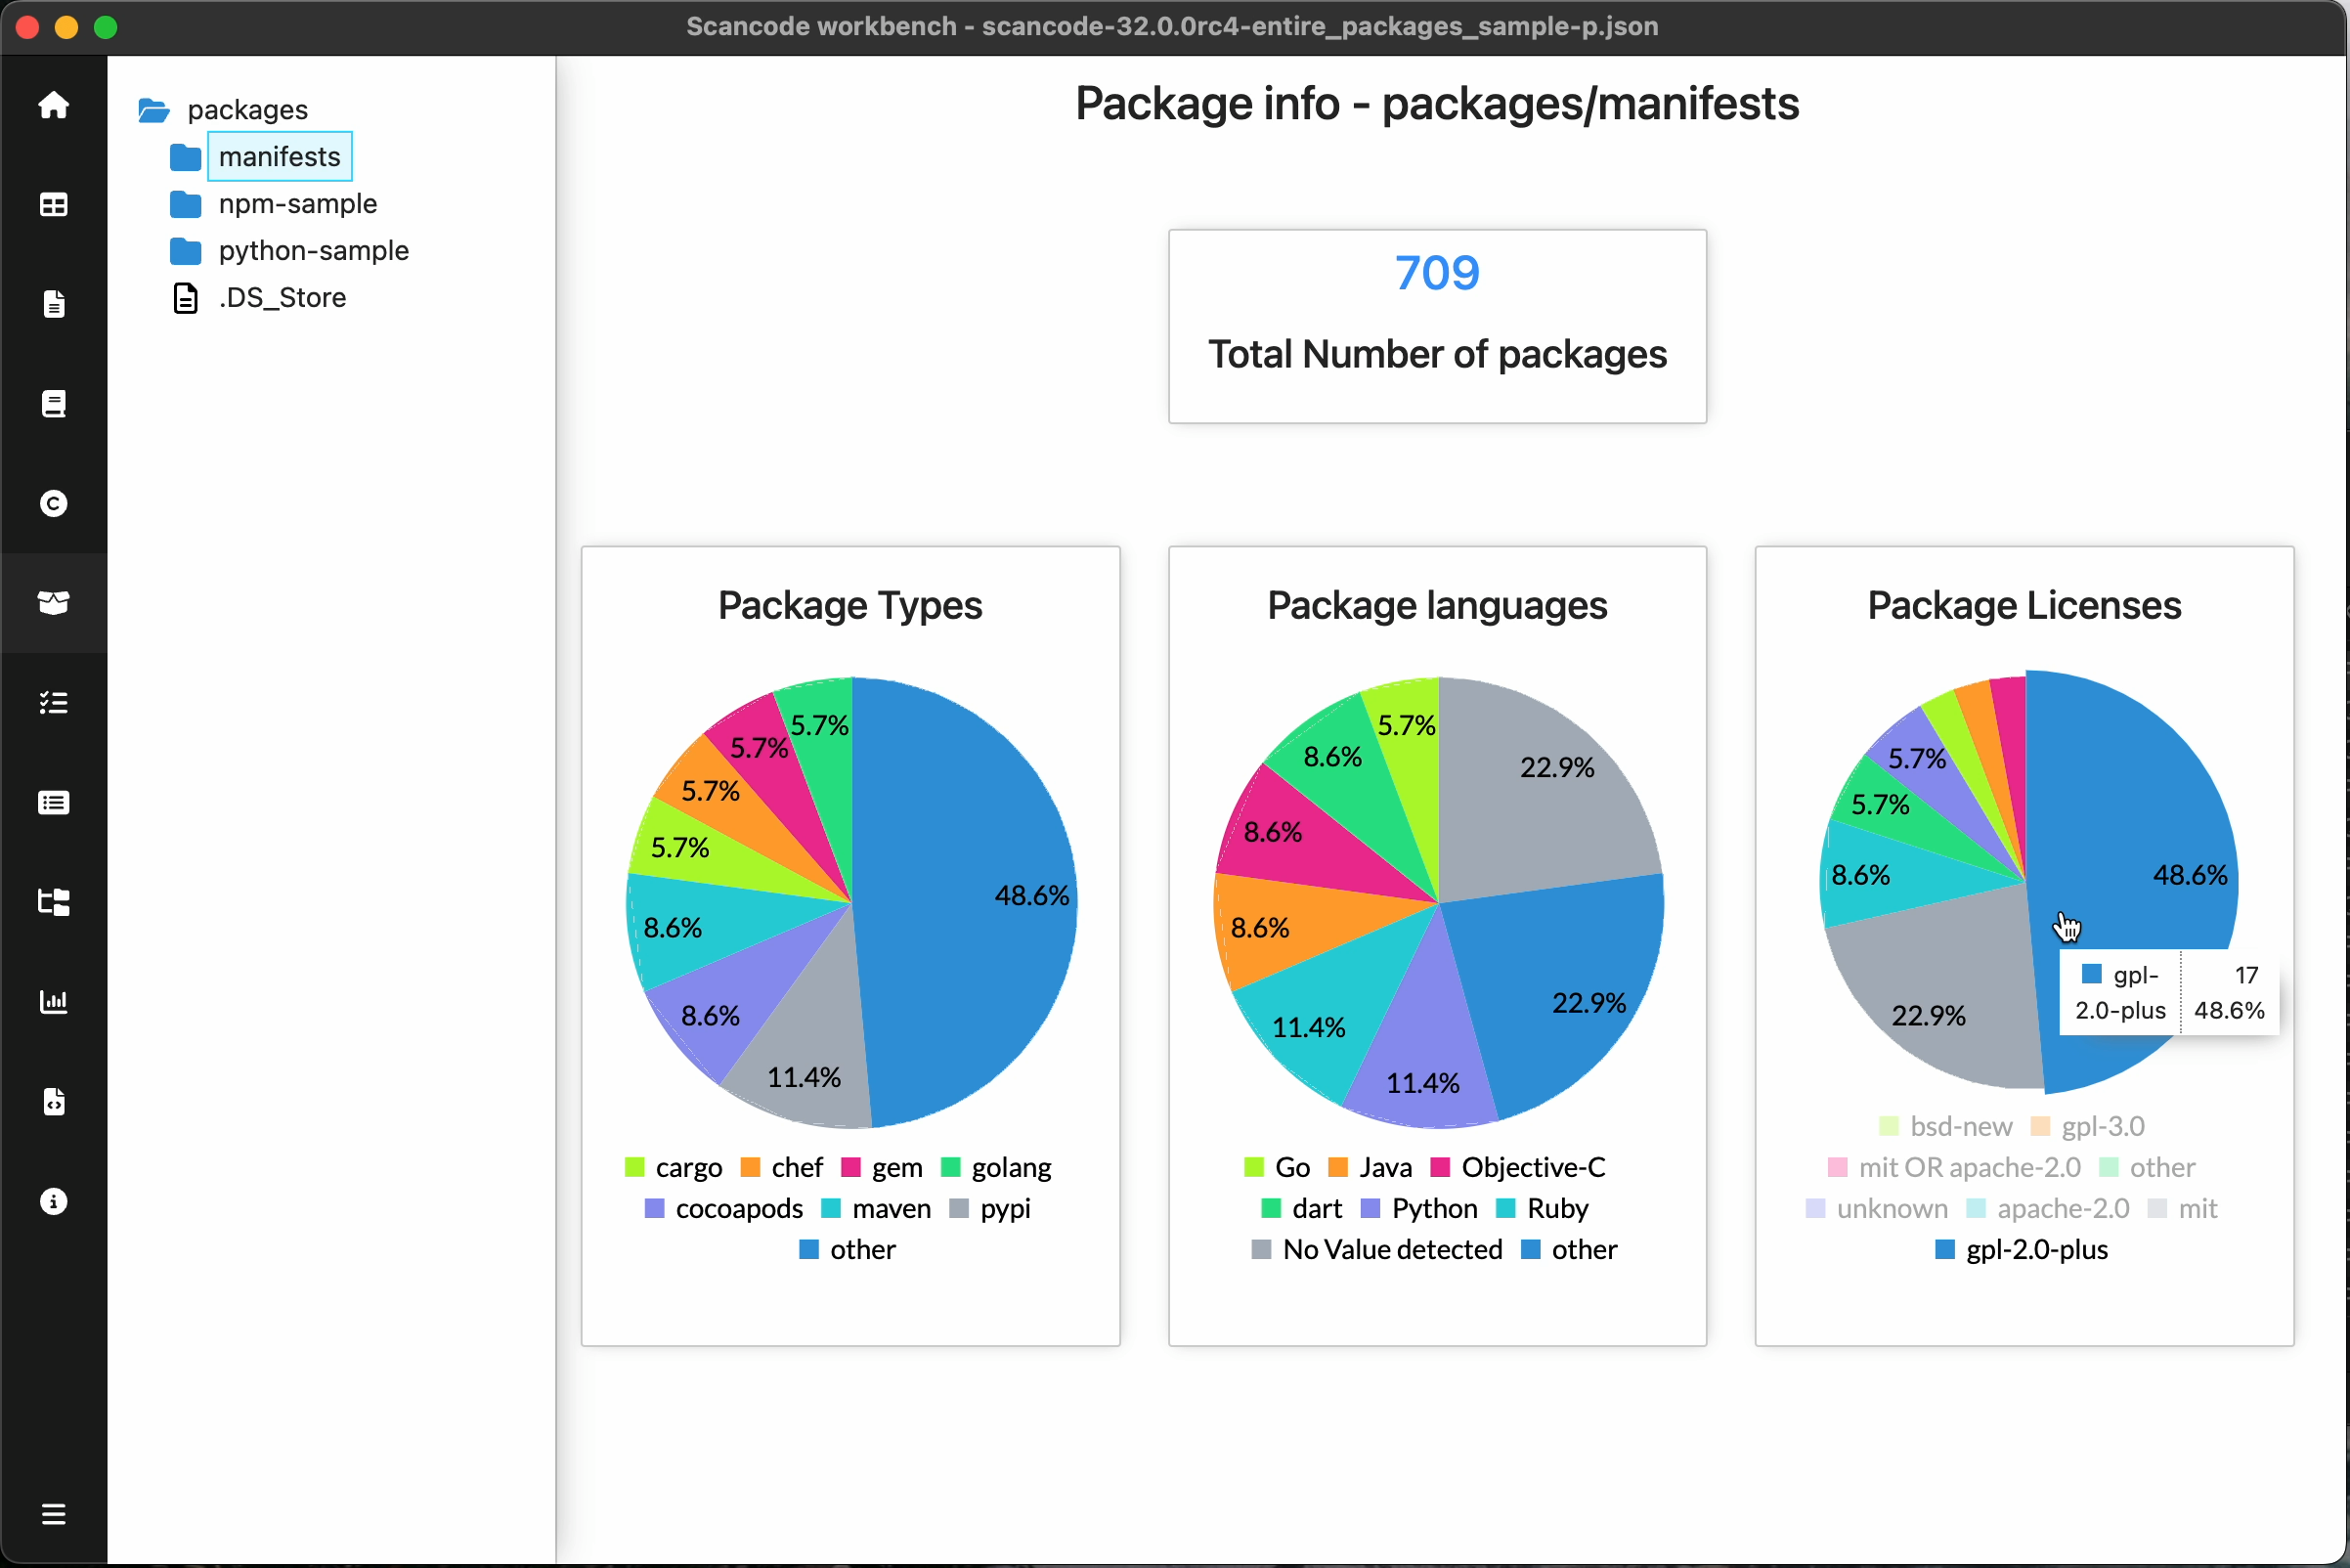
Task: Open the table view sidebar icon
Action: 54,205
